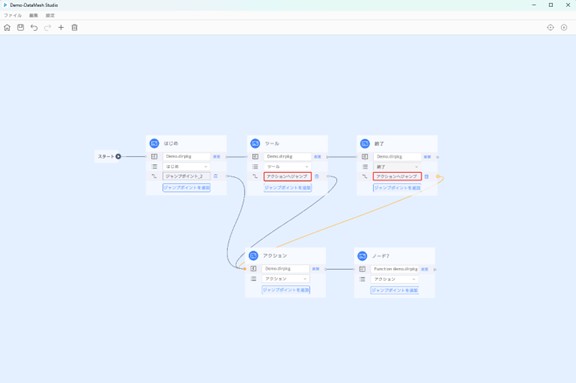
Task: Click the start circle next to スタート
Action: [x=118, y=156]
